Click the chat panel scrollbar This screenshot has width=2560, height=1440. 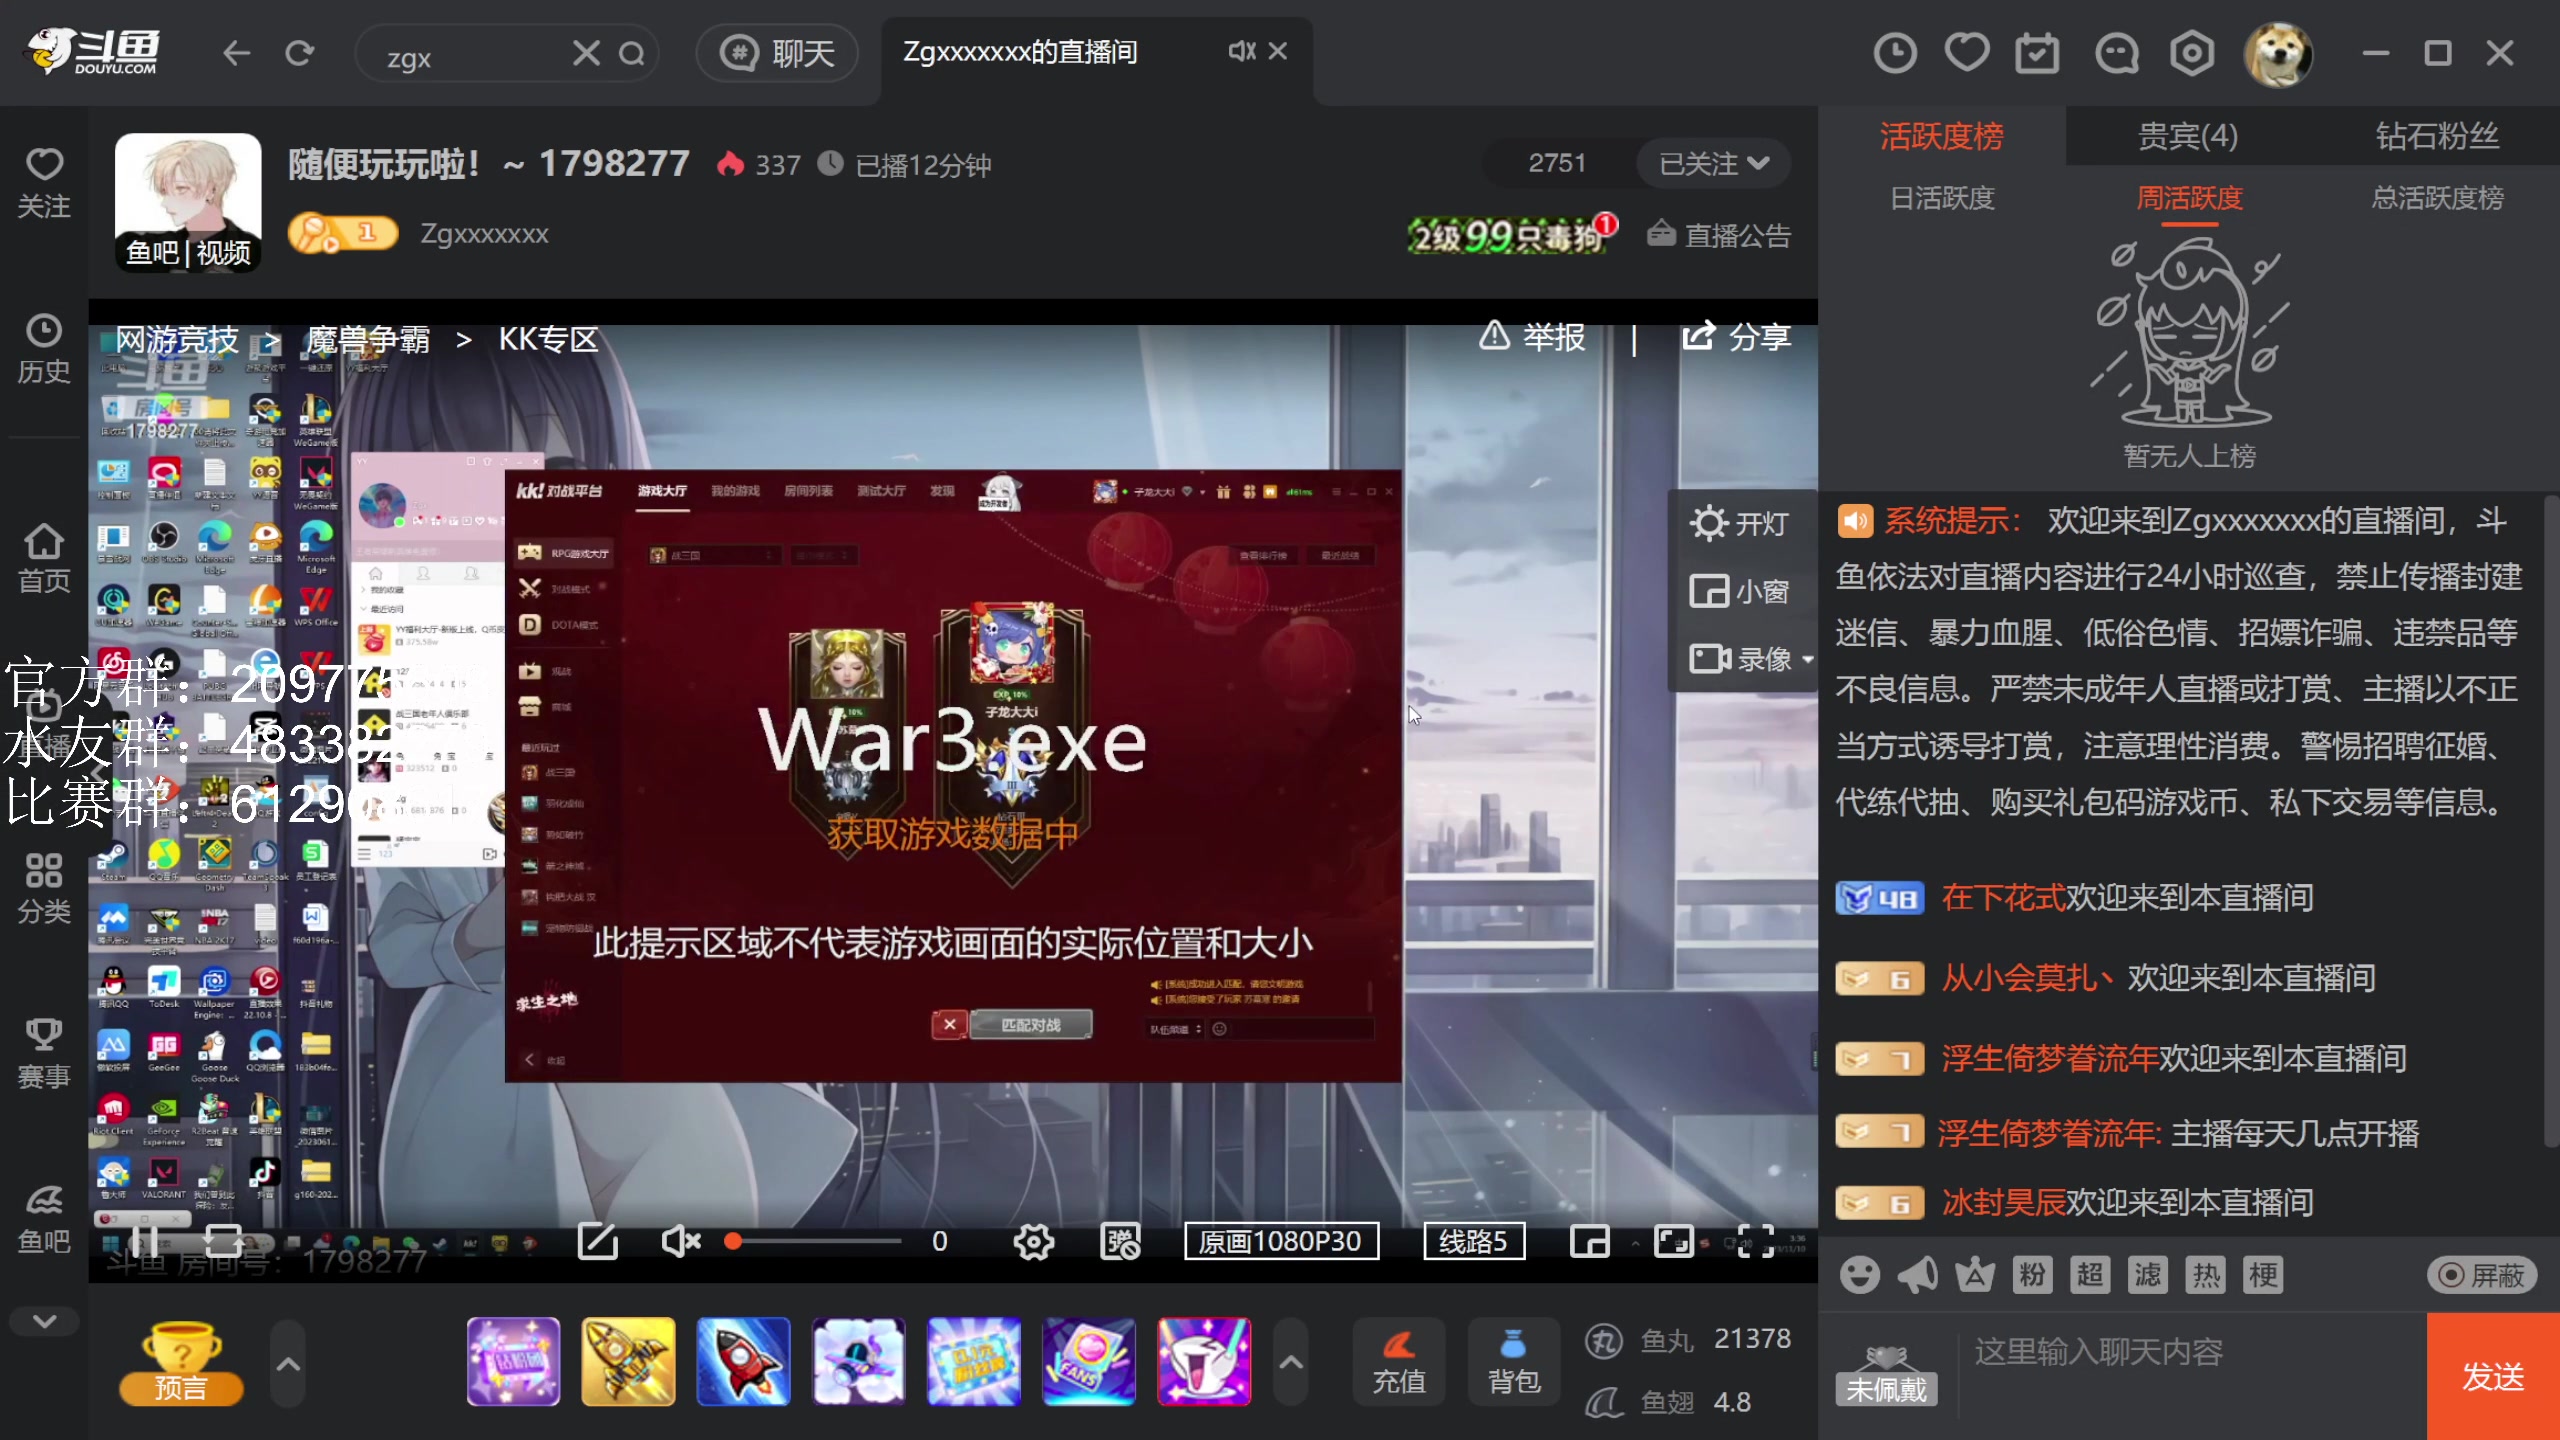pyautogui.click(x=2550, y=820)
